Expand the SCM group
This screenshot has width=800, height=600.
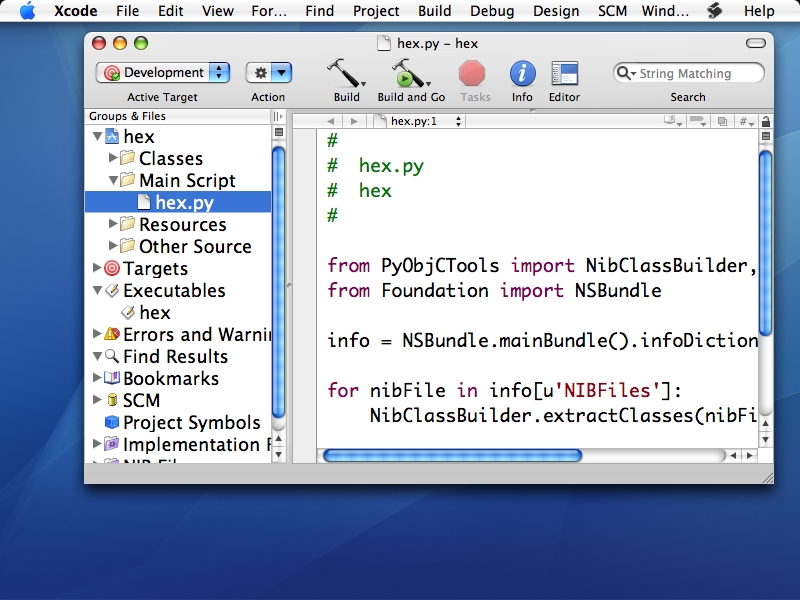click(97, 399)
